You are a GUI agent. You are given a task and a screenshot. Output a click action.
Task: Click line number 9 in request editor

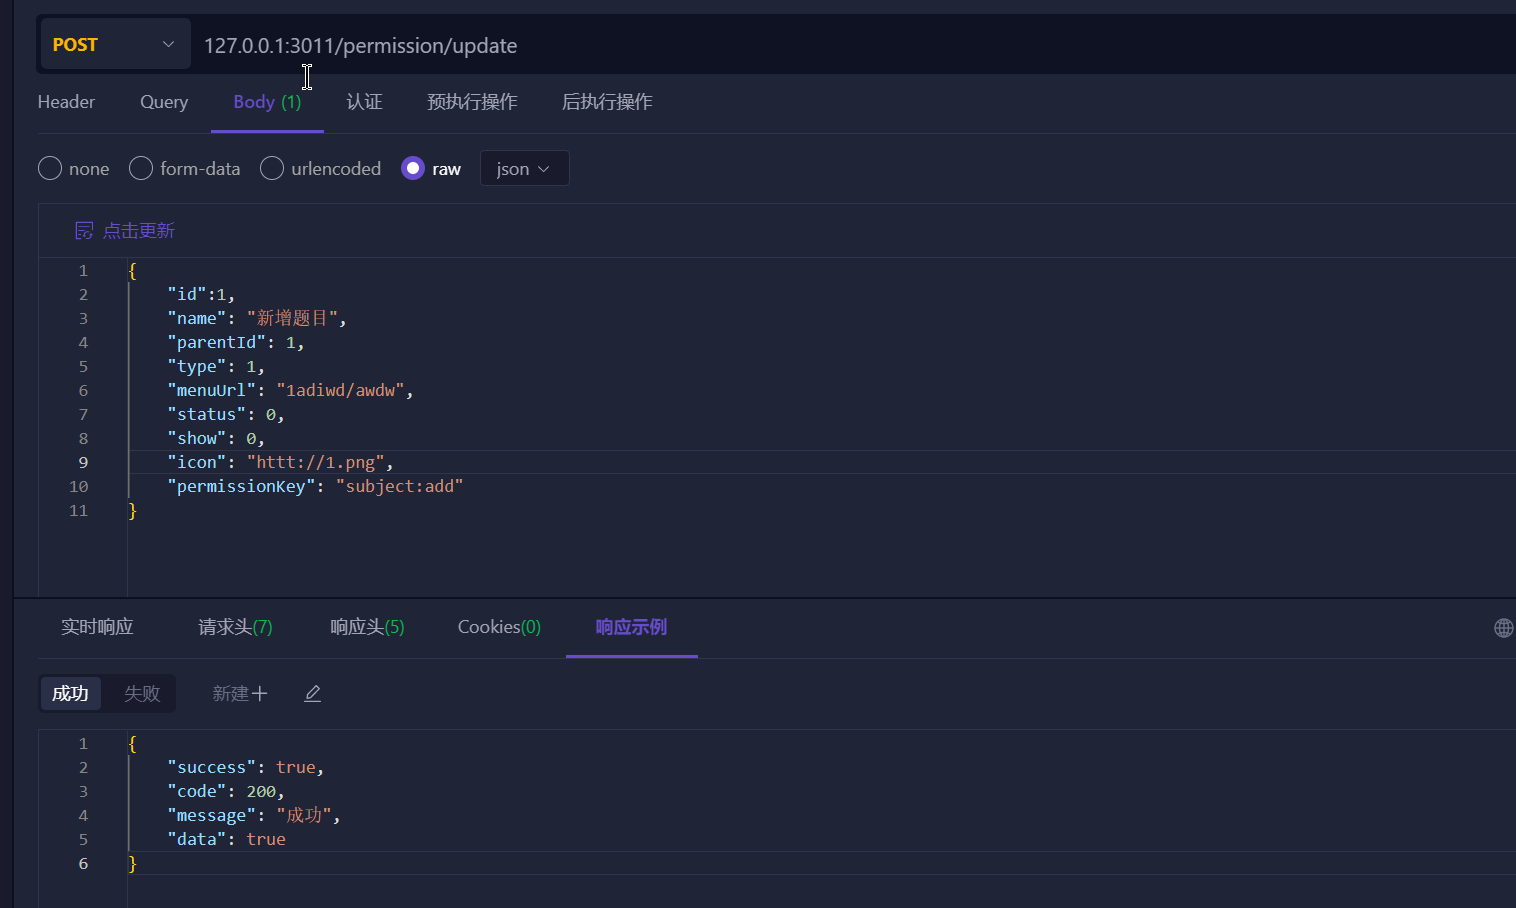tap(83, 462)
